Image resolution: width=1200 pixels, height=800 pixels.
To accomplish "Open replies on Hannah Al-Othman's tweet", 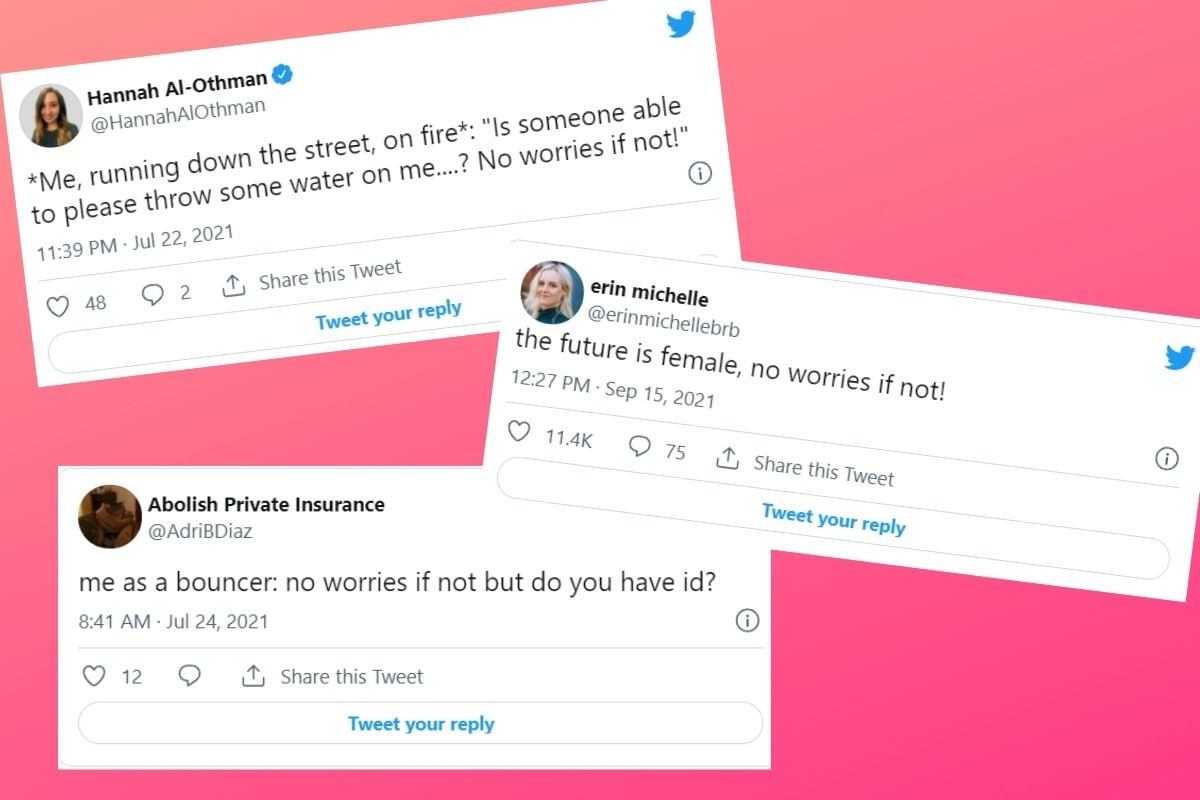I will 153,295.
